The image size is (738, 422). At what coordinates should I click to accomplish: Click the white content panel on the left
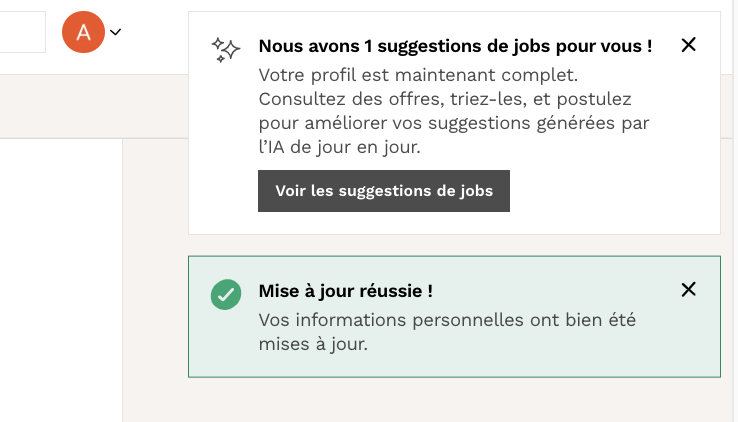pos(60,280)
